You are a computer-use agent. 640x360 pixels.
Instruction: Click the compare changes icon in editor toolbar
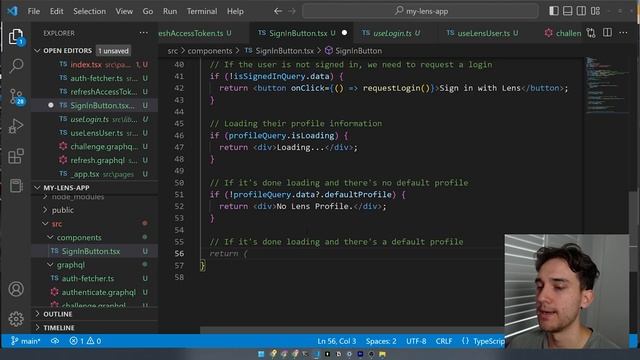[x=591, y=33]
